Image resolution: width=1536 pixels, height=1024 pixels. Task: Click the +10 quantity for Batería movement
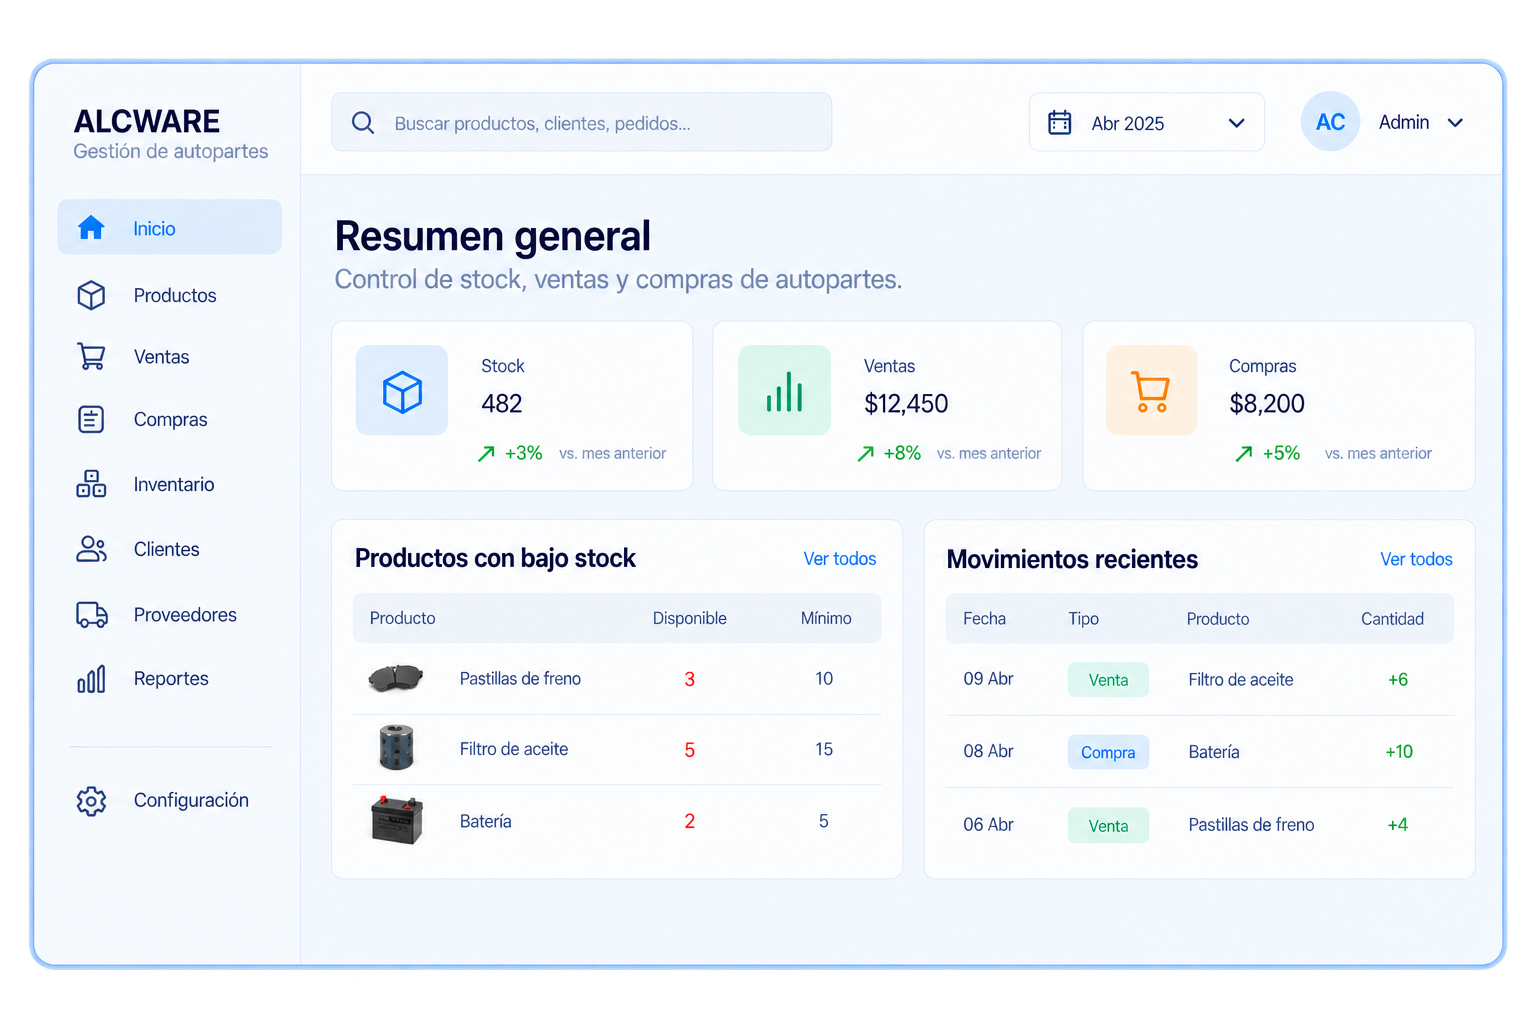click(x=1399, y=752)
